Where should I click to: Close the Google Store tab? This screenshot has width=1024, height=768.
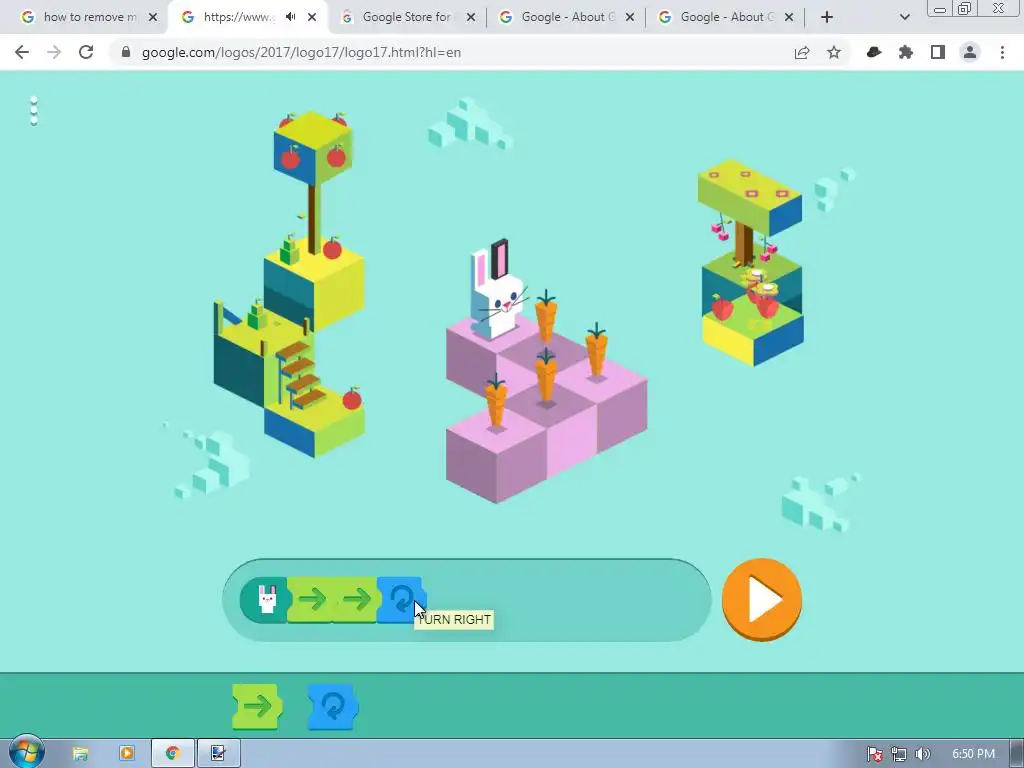coord(471,17)
